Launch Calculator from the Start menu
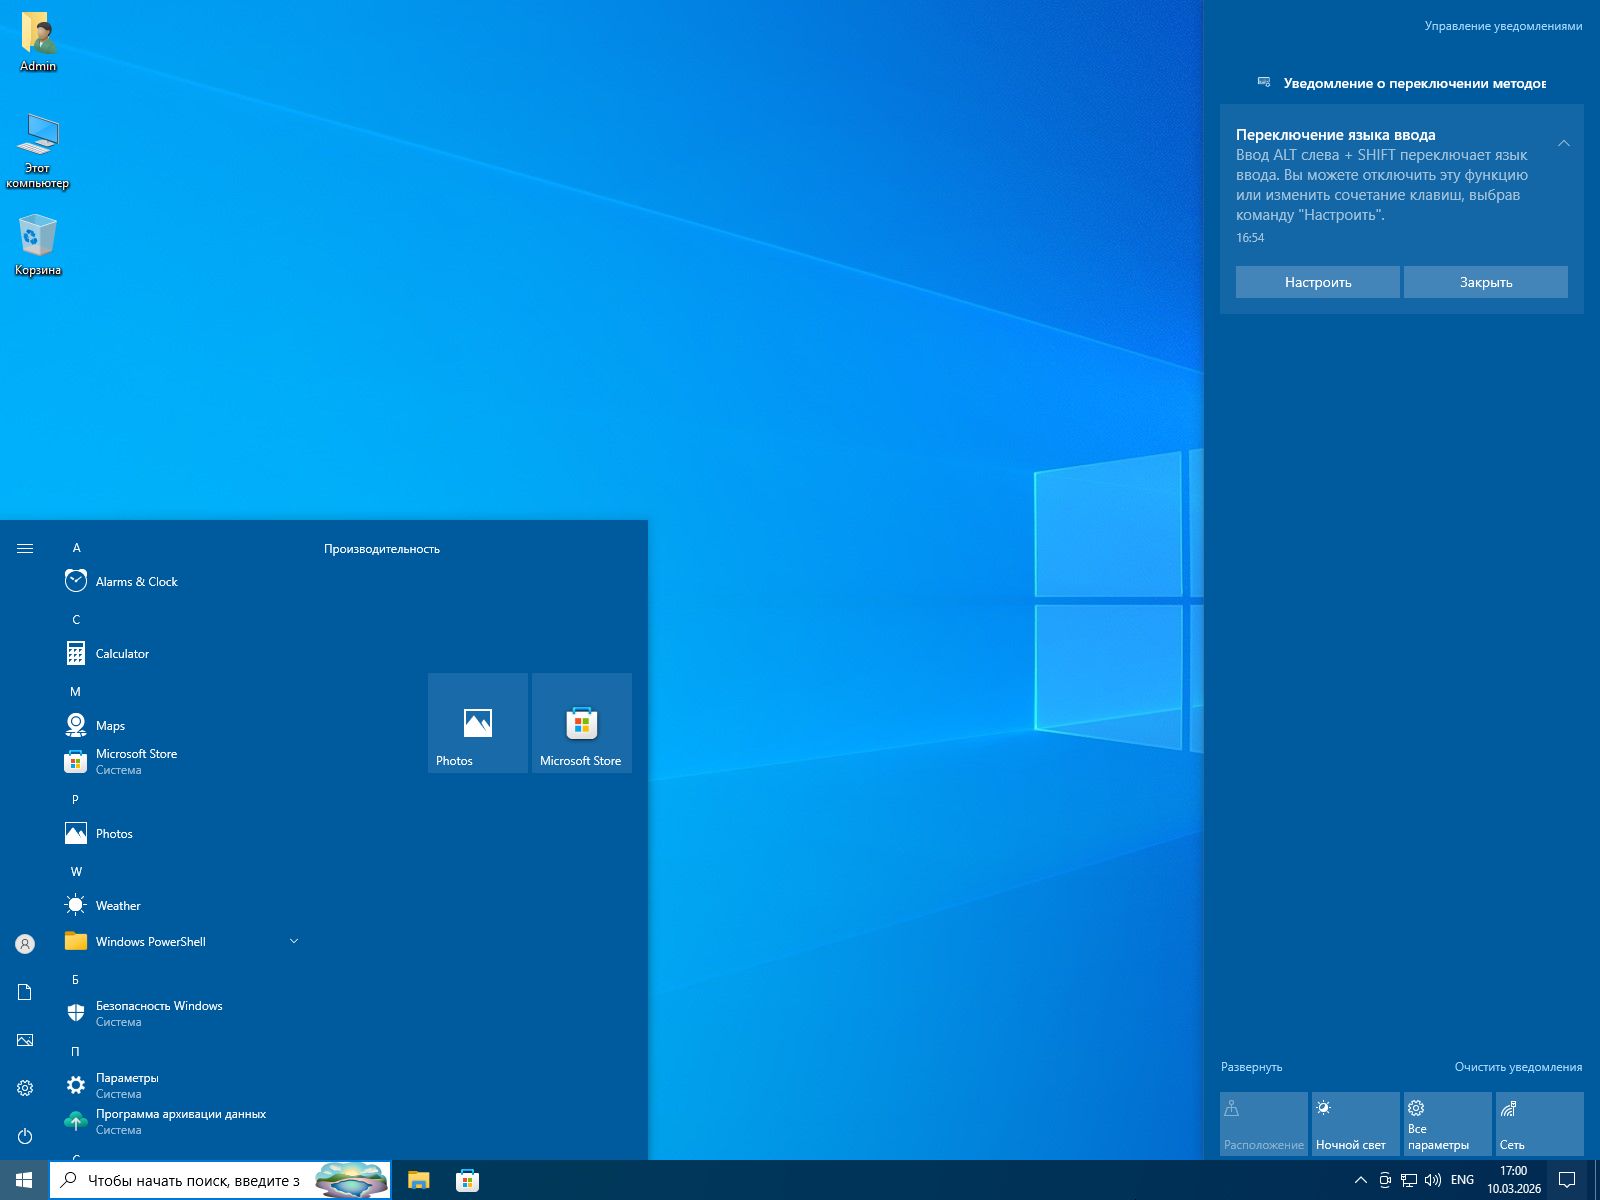 (x=122, y=653)
